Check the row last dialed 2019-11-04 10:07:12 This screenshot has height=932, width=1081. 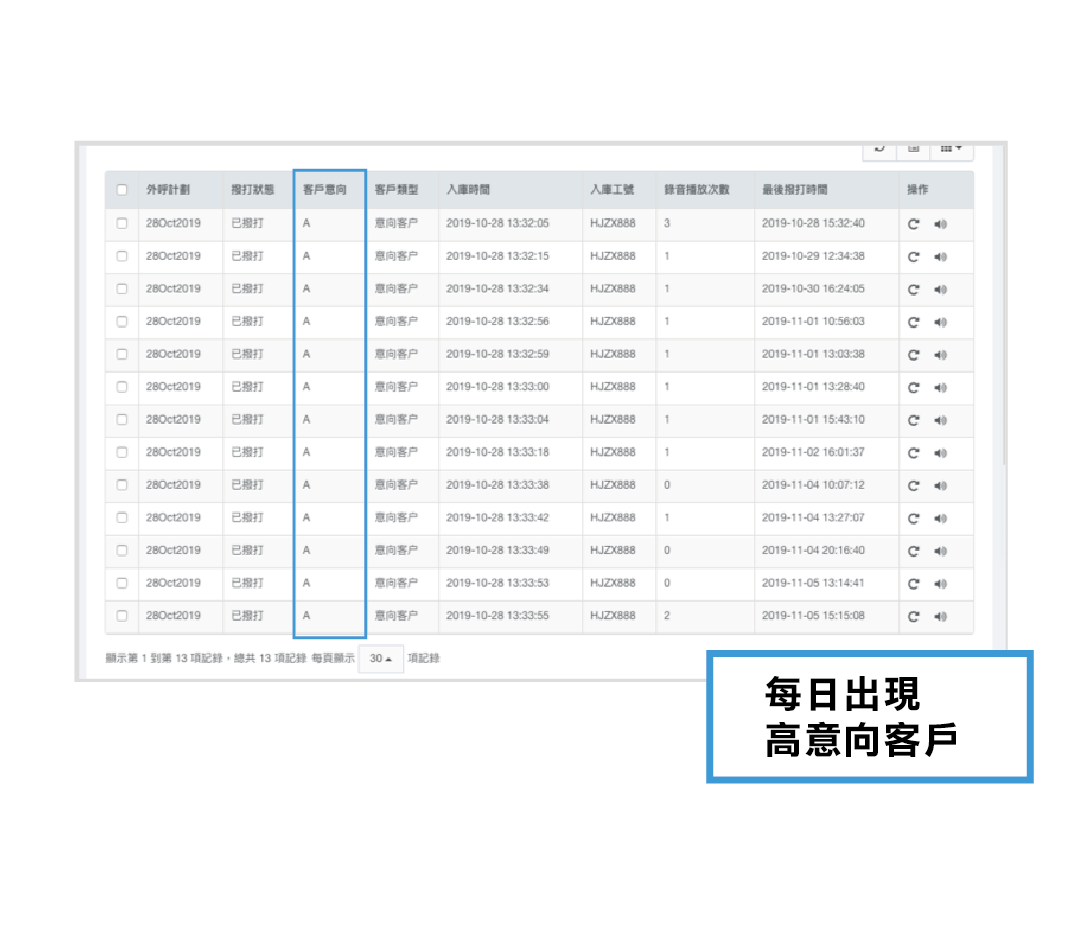coord(122,485)
